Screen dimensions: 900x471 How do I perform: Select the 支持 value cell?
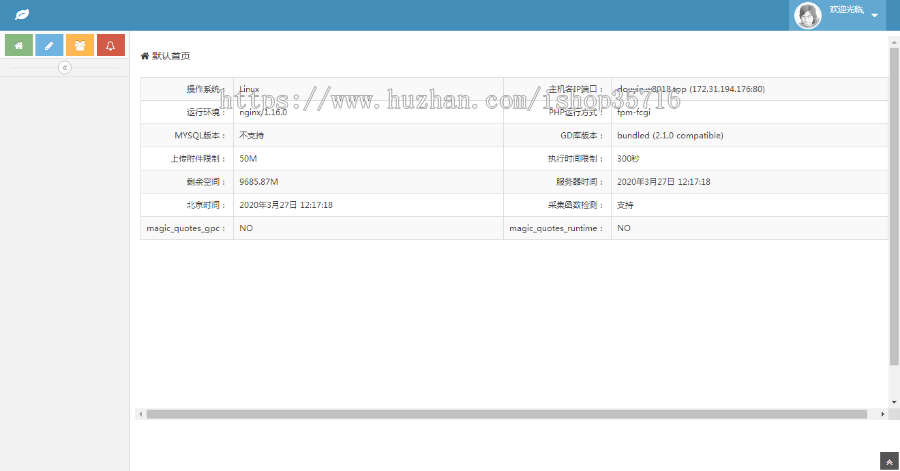(x=750, y=205)
